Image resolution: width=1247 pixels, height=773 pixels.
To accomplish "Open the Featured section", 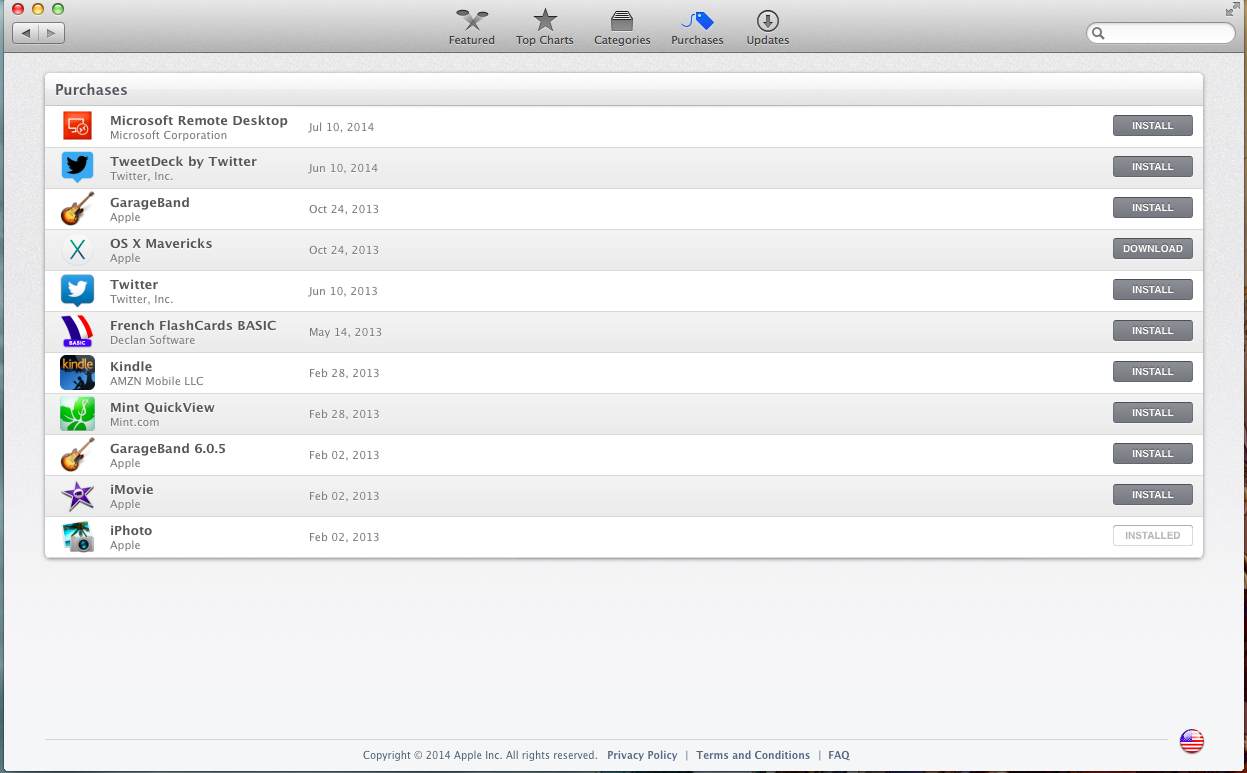I will (471, 27).
